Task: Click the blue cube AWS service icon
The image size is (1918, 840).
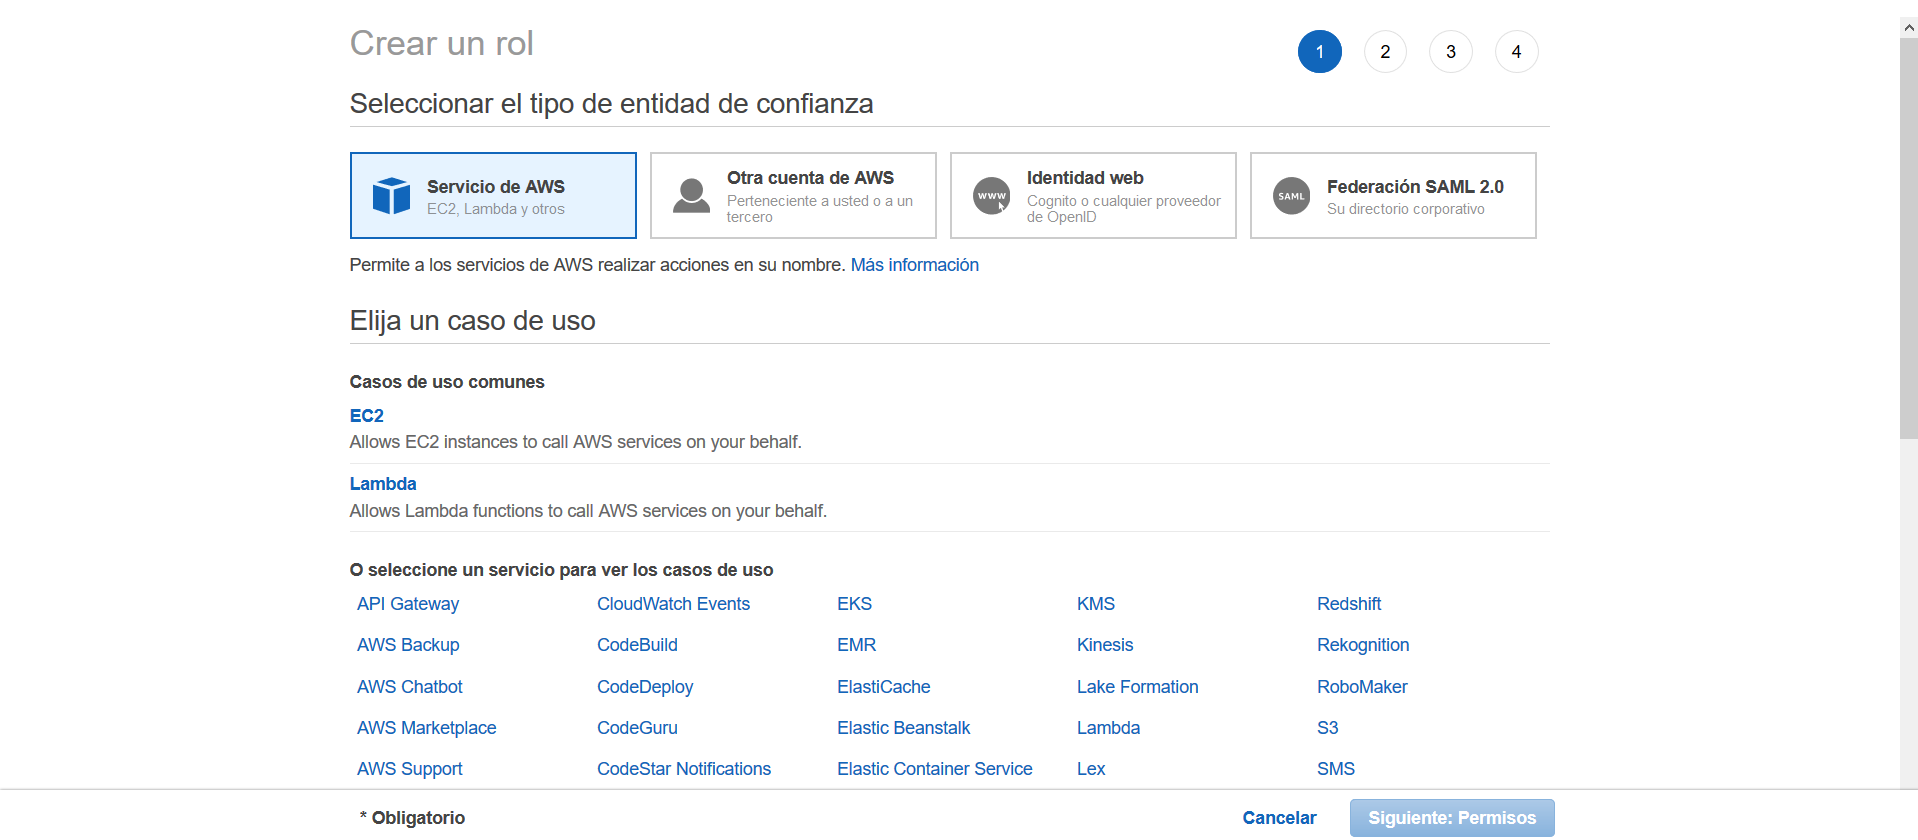Action: coord(391,196)
